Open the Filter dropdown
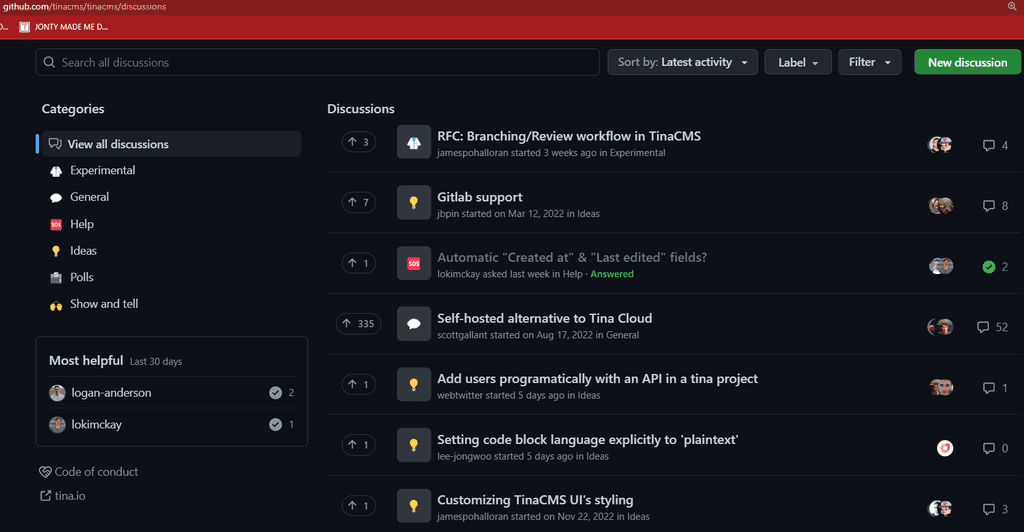The image size is (1024, 532). click(x=869, y=62)
